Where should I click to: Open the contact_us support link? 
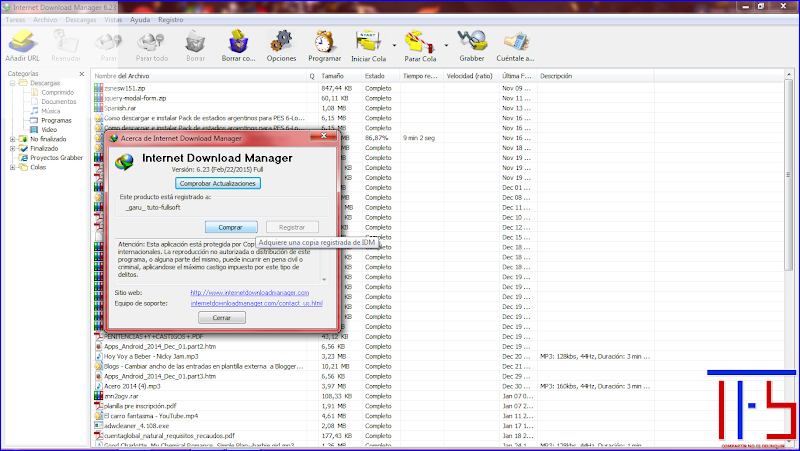(x=257, y=303)
